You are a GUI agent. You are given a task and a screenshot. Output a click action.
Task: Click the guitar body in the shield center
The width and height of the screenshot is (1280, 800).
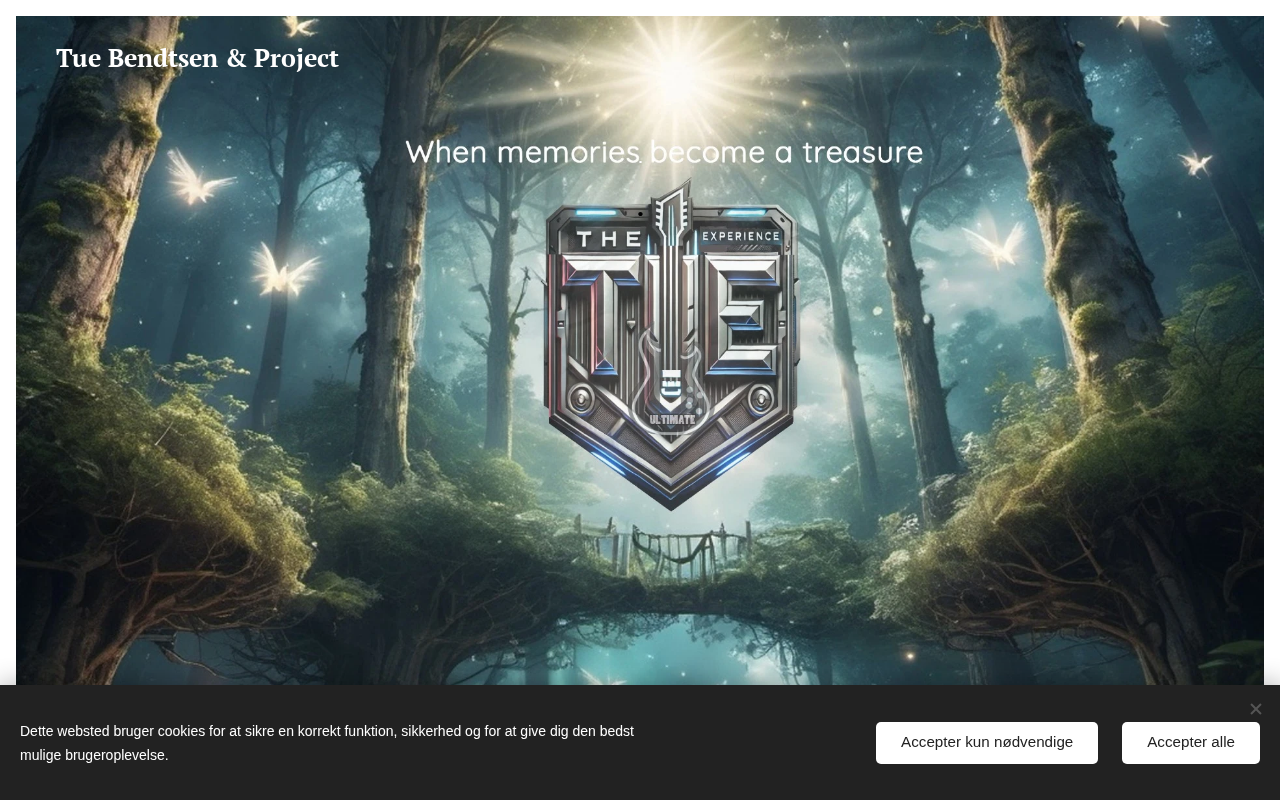pos(671,385)
